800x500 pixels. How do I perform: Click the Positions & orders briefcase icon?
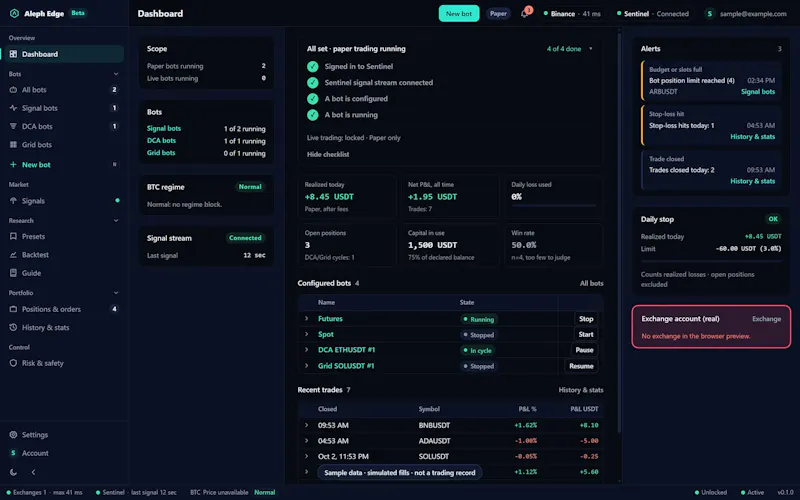tap(13, 309)
